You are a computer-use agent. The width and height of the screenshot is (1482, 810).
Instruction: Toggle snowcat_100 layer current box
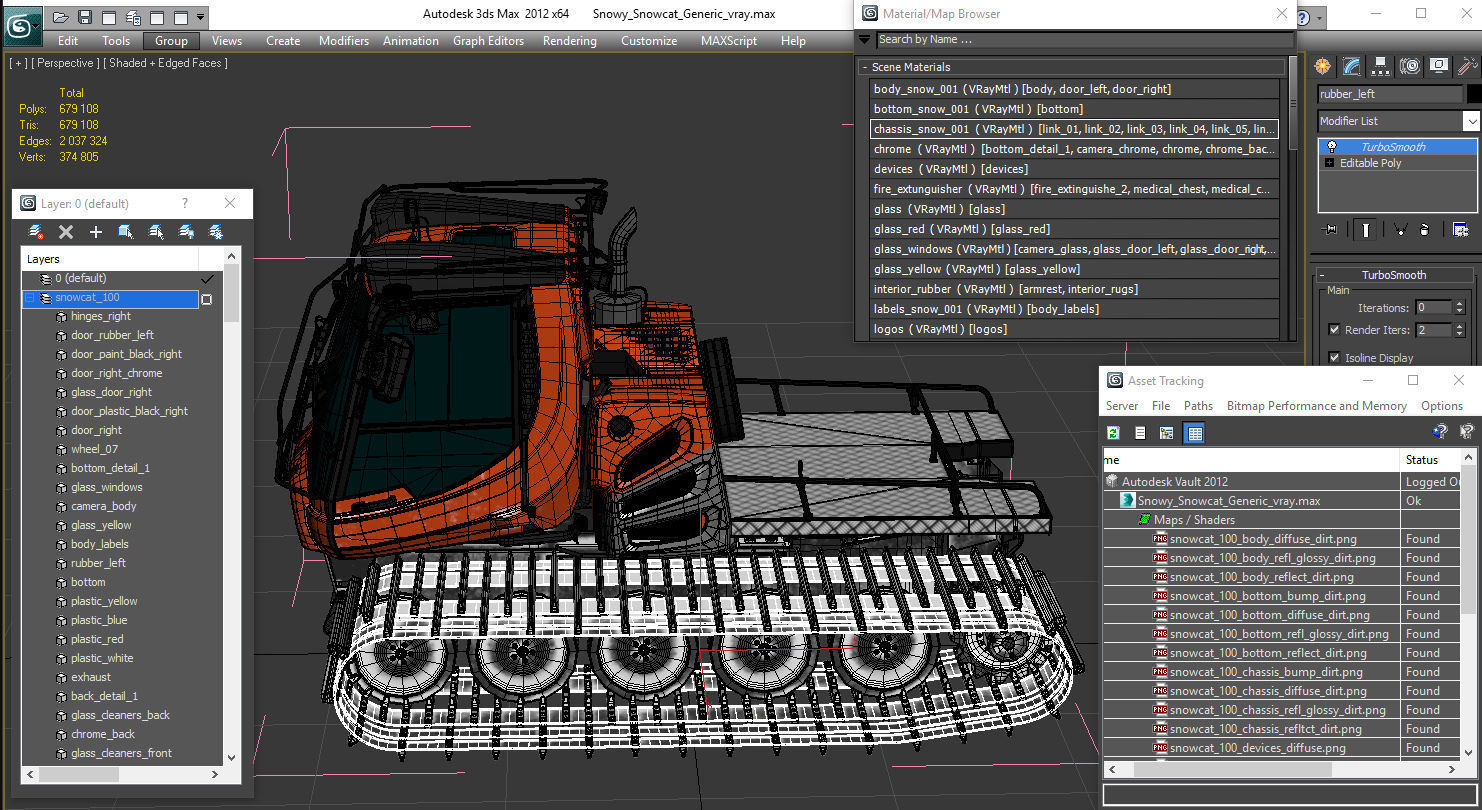pyautogui.click(x=207, y=299)
